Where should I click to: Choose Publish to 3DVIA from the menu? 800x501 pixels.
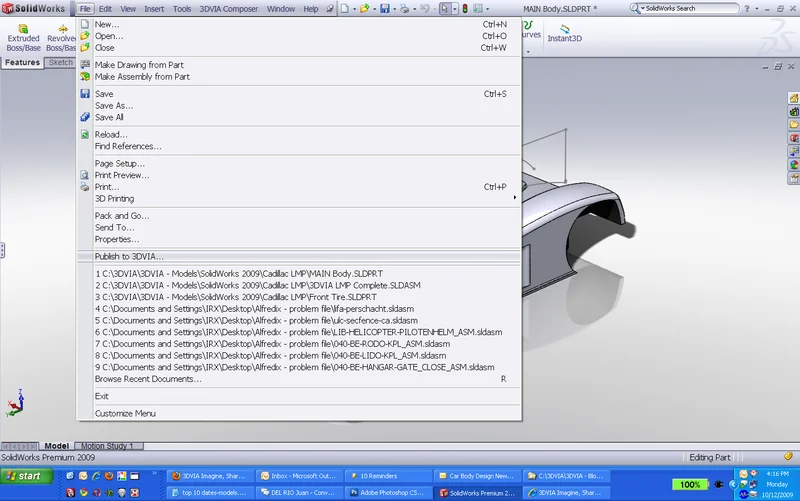coord(129,256)
